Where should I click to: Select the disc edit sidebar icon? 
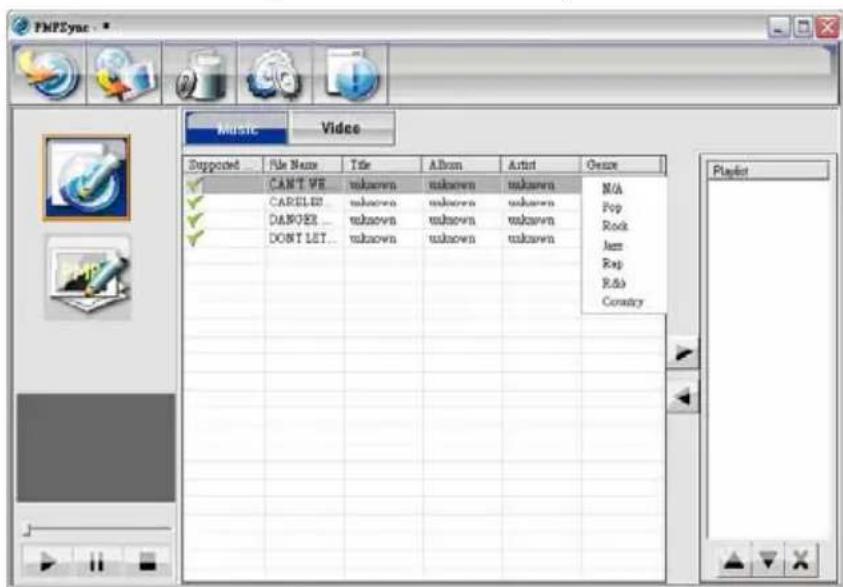coord(87,177)
